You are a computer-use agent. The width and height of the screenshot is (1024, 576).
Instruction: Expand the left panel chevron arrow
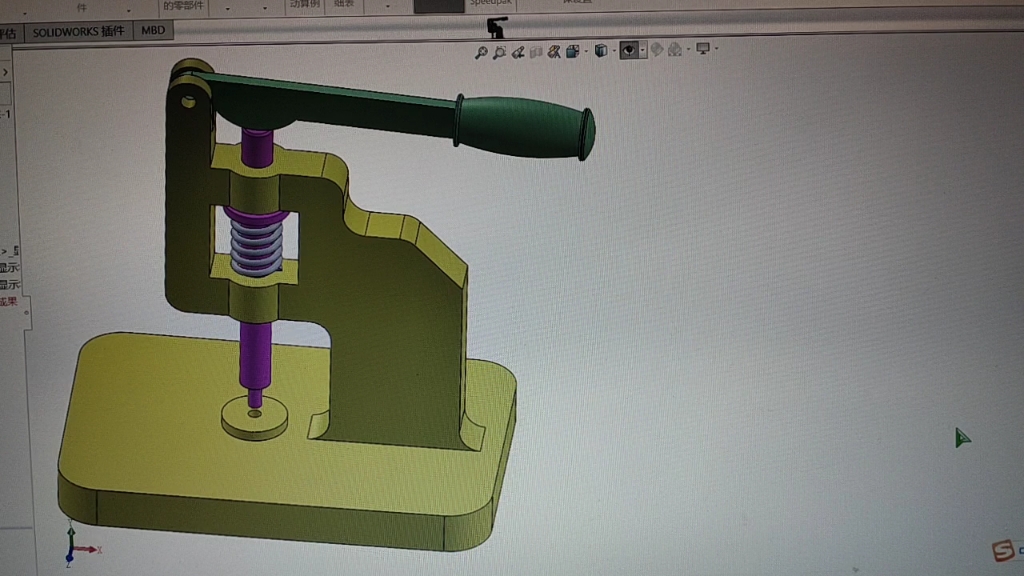5,72
